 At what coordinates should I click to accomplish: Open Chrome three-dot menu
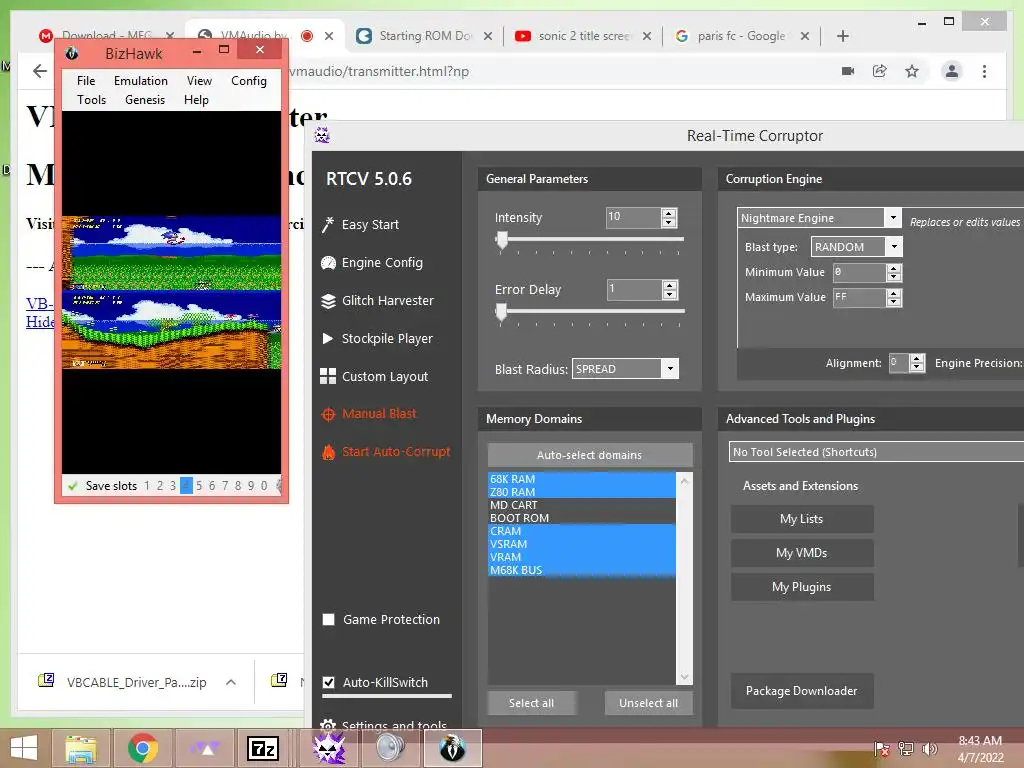pyautogui.click(x=984, y=71)
